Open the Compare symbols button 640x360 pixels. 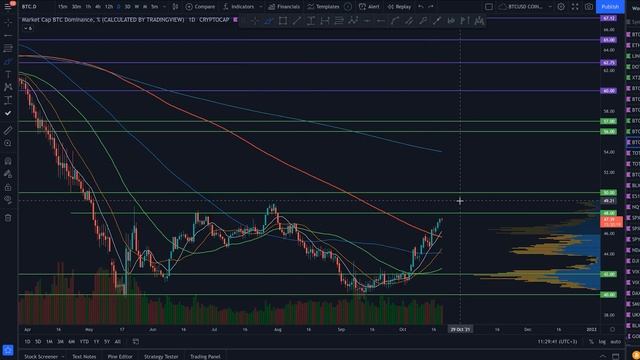(x=200, y=7)
